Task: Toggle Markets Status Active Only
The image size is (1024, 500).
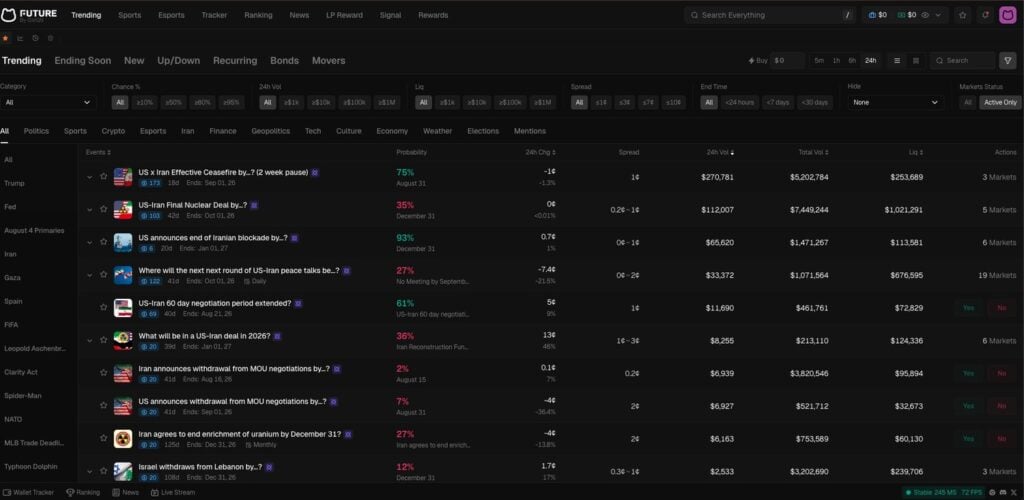Action: click(1000, 102)
